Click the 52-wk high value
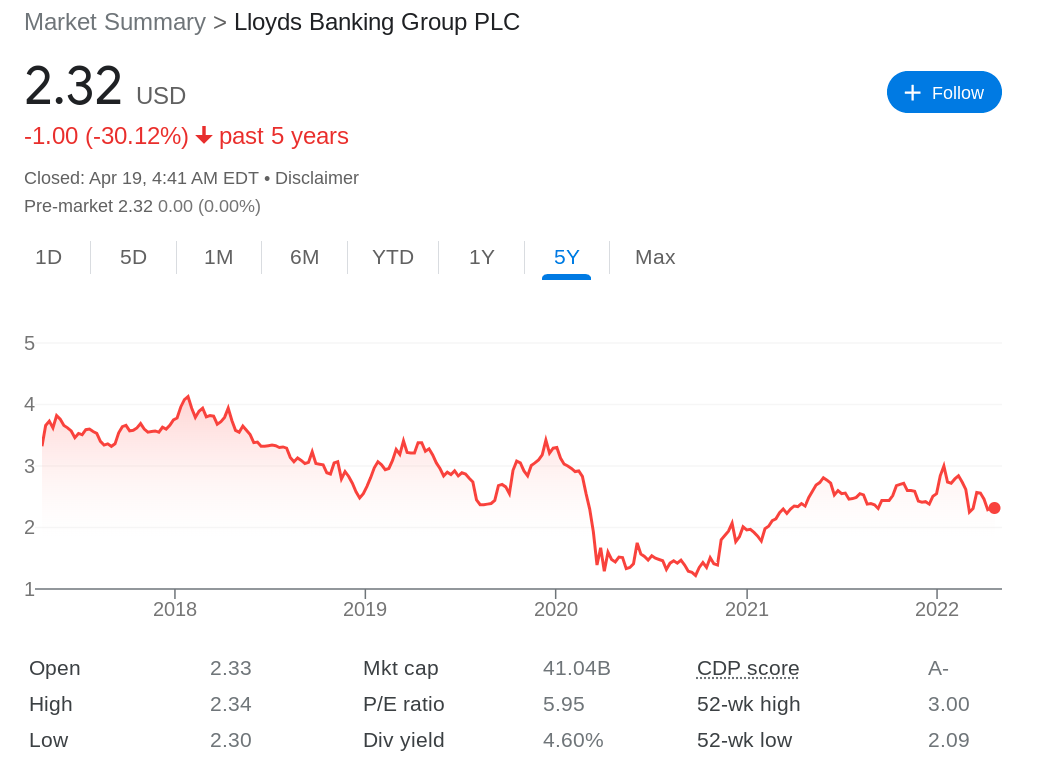 pyautogui.click(x=948, y=704)
